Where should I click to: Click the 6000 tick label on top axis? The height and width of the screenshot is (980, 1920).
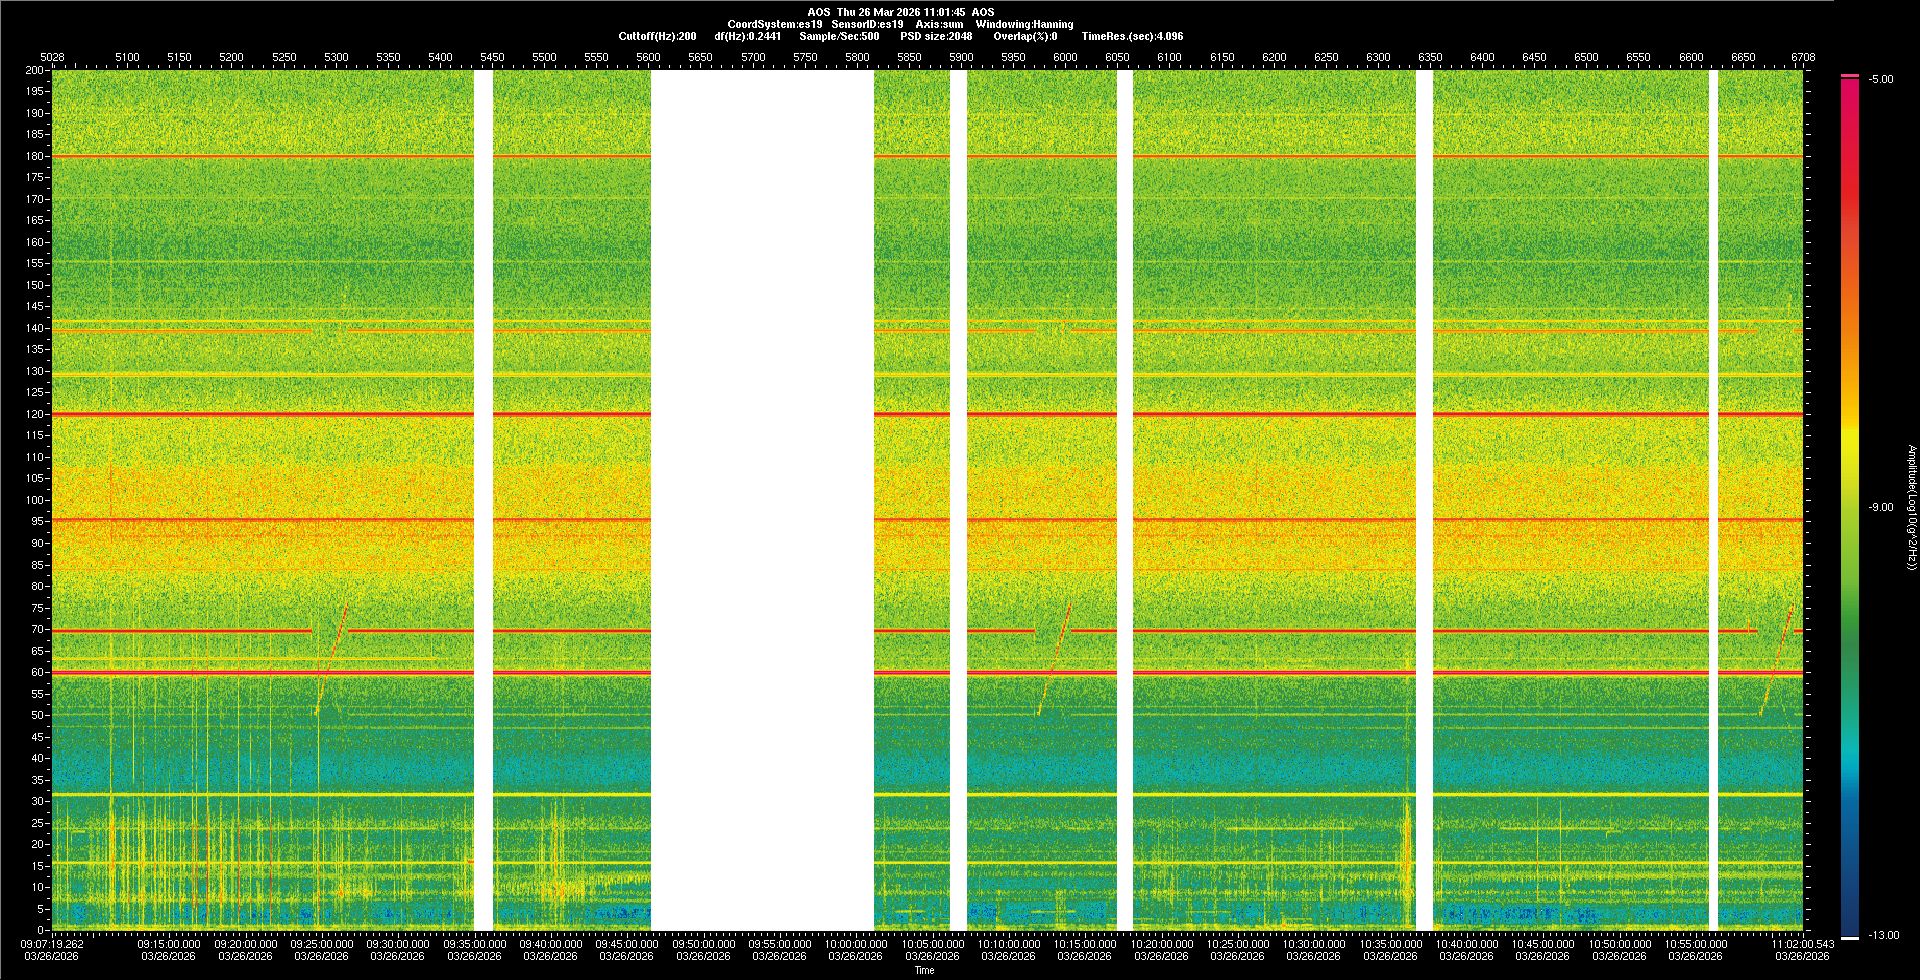click(1065, 57)
